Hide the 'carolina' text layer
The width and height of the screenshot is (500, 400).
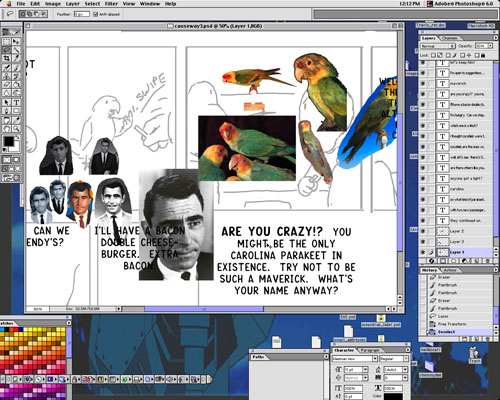tap(423, 189)
